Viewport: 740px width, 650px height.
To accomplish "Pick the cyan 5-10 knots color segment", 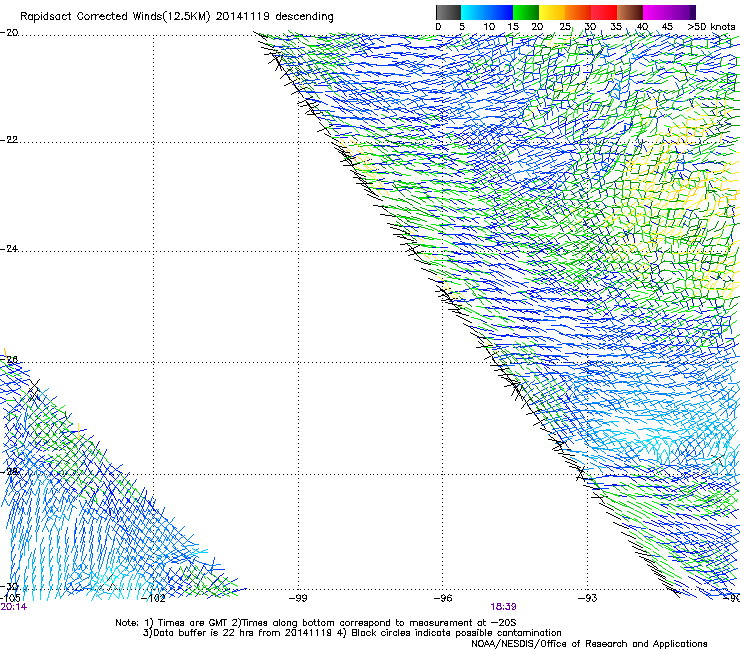I will [x=474, y=12].
